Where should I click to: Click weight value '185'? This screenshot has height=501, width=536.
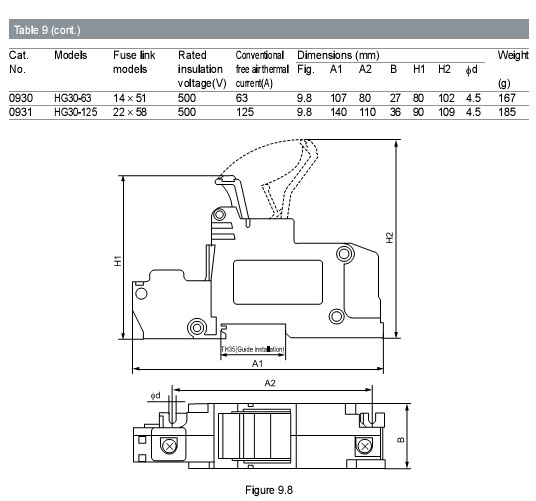pos(507,112)
